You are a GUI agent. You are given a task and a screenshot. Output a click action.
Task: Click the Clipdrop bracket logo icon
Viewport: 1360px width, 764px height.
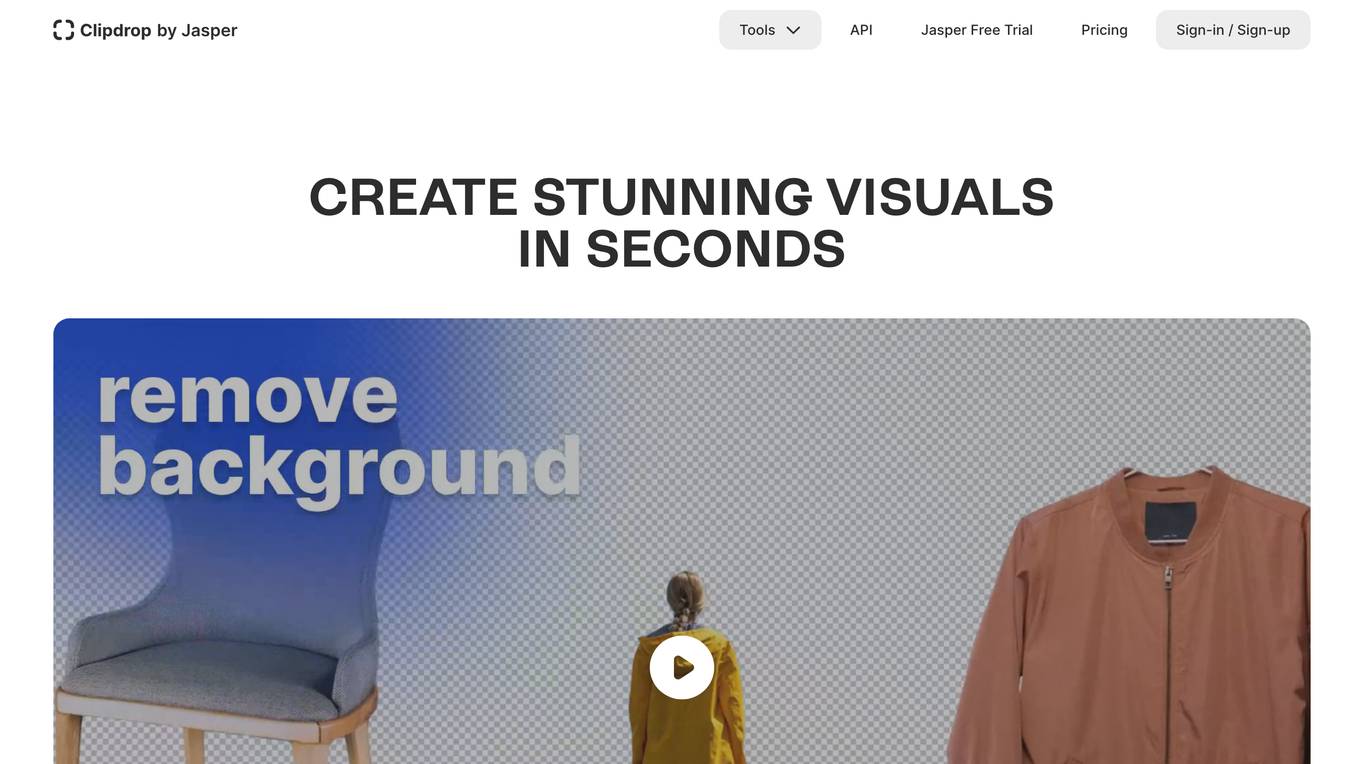(x=63, y=30)
